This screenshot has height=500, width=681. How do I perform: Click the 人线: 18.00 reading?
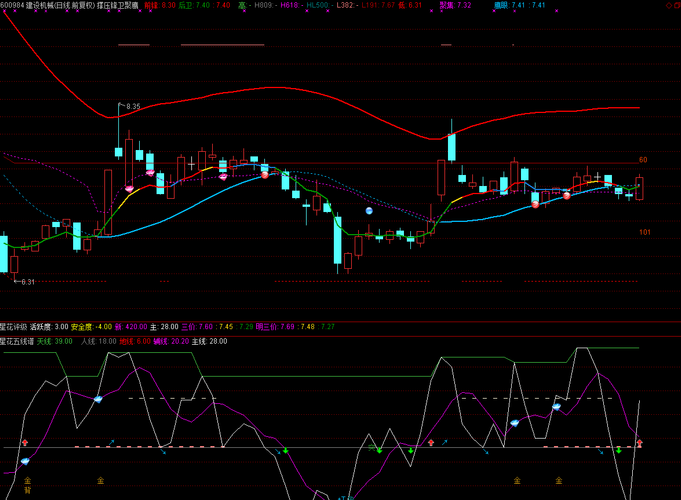pyautogui.click(x=99, y=341)
